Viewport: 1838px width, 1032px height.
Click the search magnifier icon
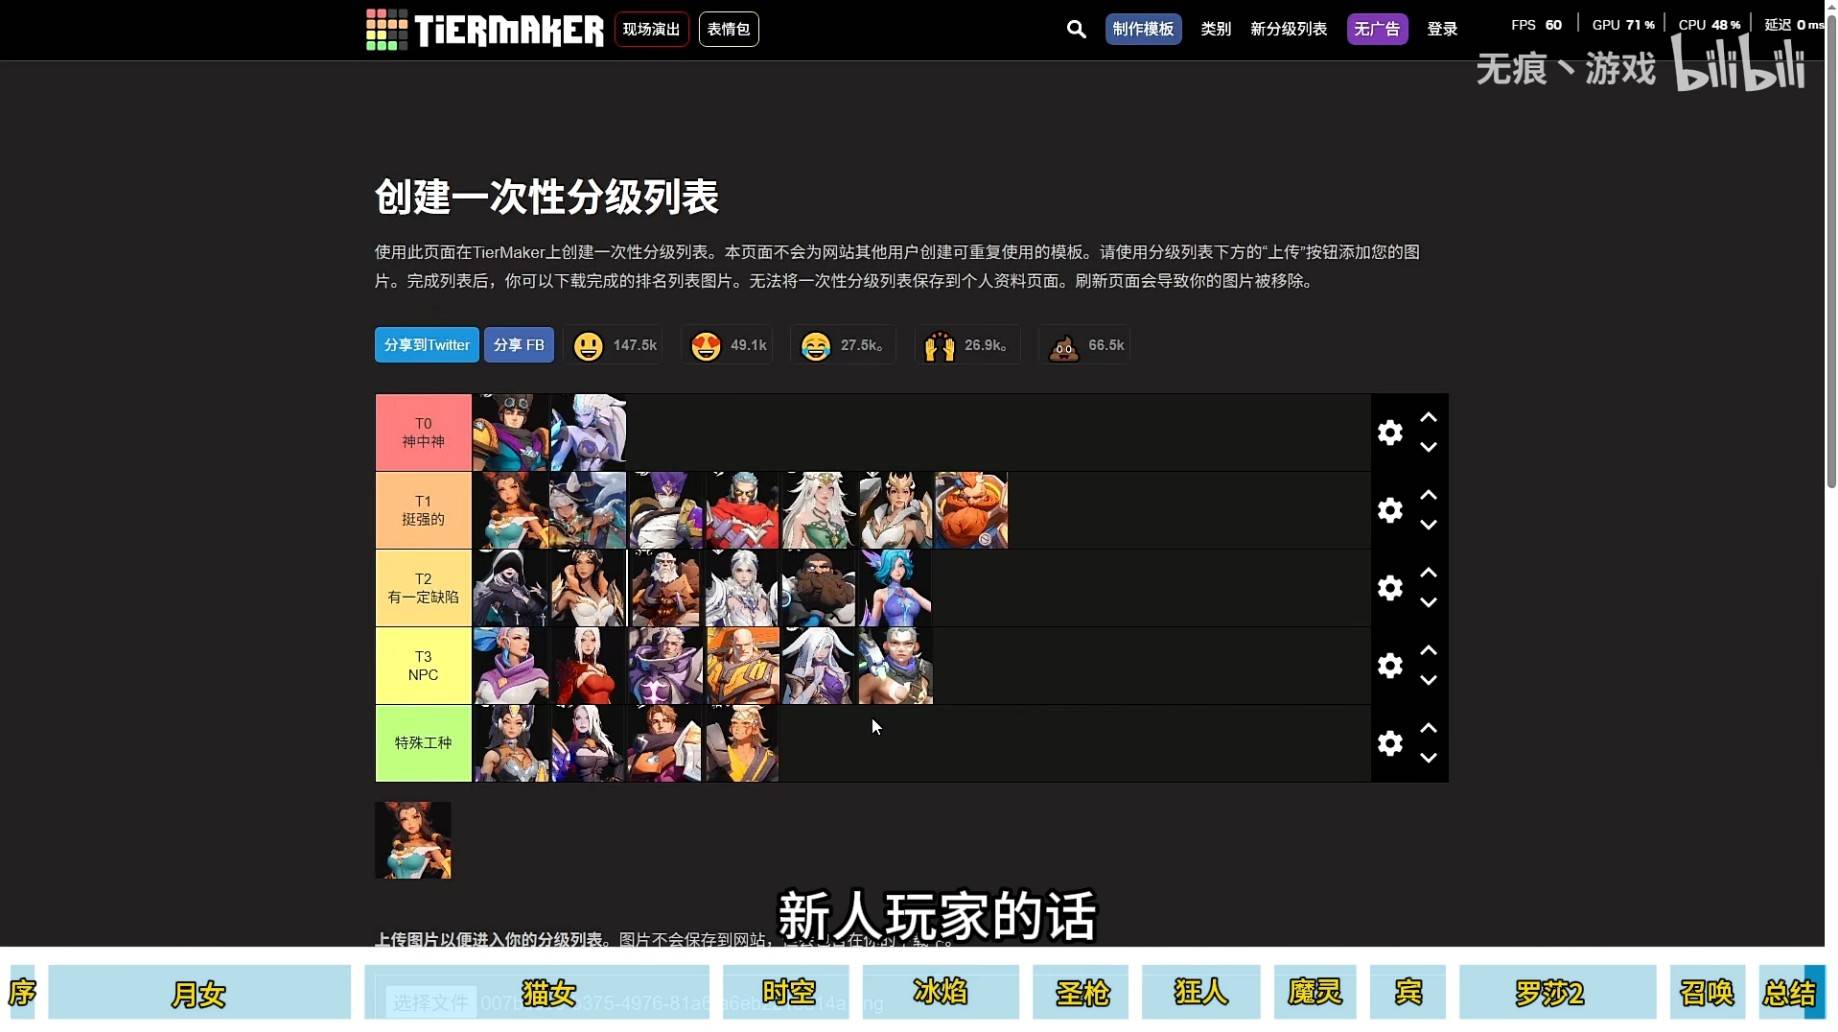click(x=1076, y=29)
